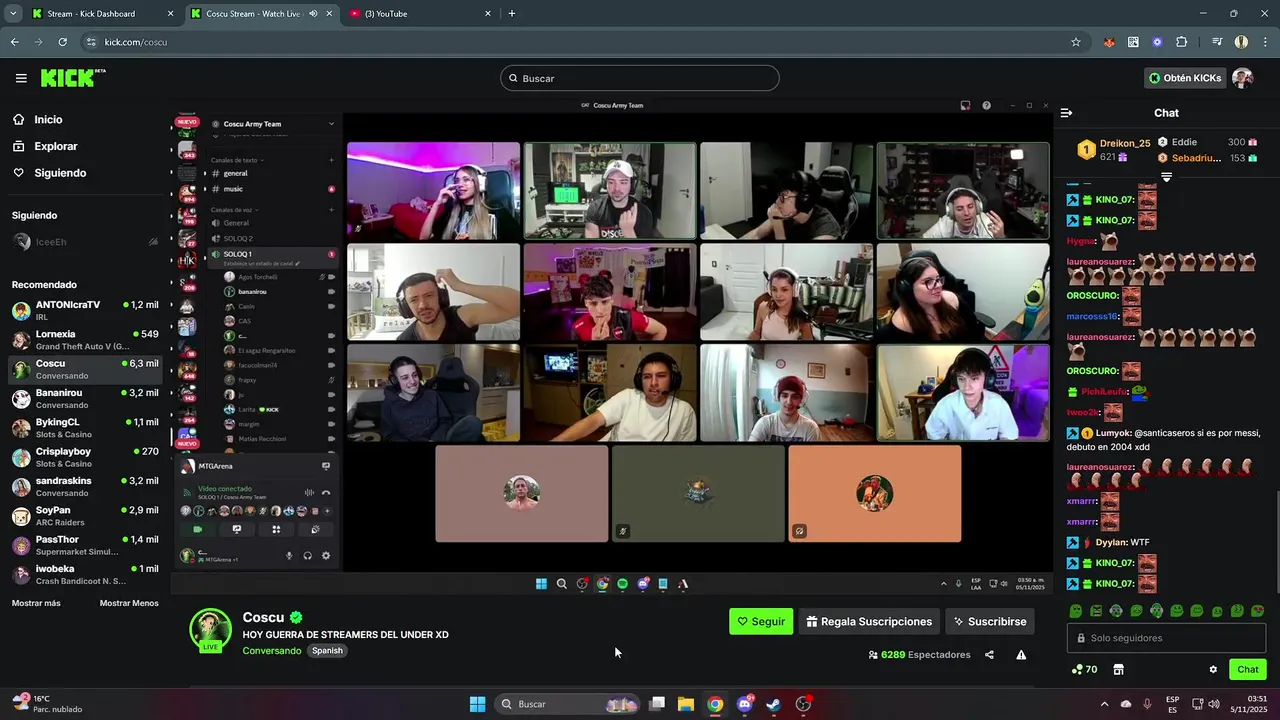The image size is (1280, 720).
Task: Open the Windows Start menu
Action: pos(477,704)
